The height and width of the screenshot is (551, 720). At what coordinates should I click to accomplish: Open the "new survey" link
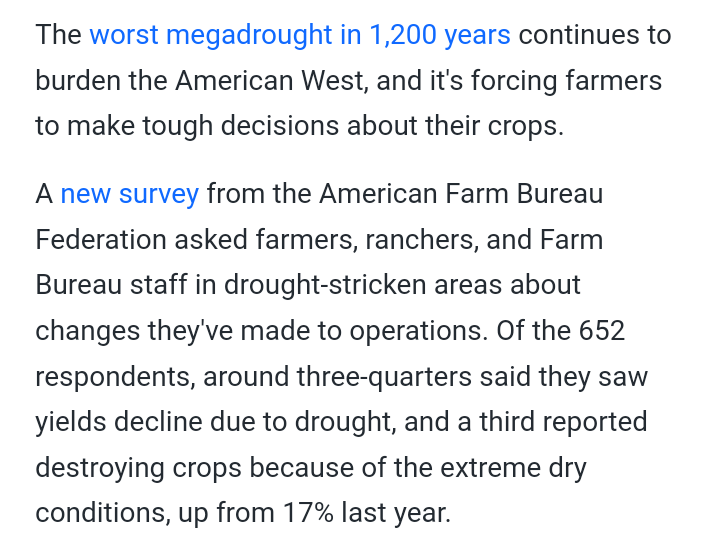point(130,193)
